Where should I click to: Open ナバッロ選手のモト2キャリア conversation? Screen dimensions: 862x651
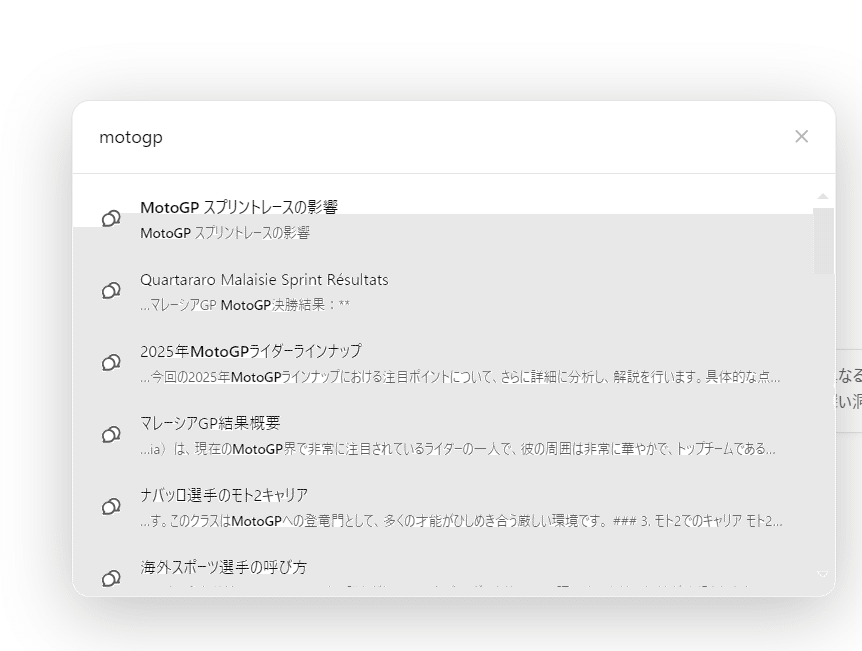click(224, 495)
